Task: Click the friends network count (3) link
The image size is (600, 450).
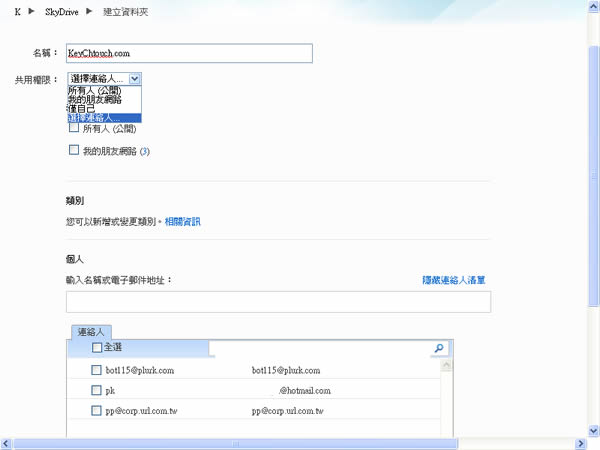Action: [145, 152]
